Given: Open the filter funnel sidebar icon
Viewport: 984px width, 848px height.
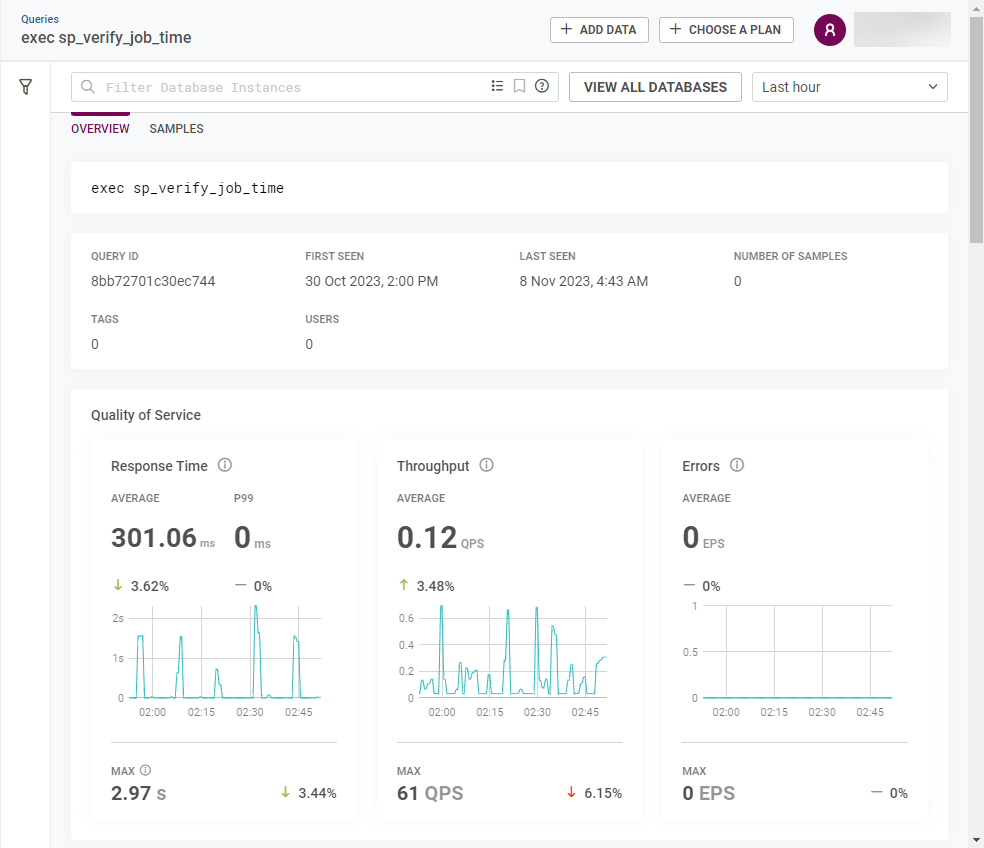Looking at the screenshot, I should tap(26, 87).
